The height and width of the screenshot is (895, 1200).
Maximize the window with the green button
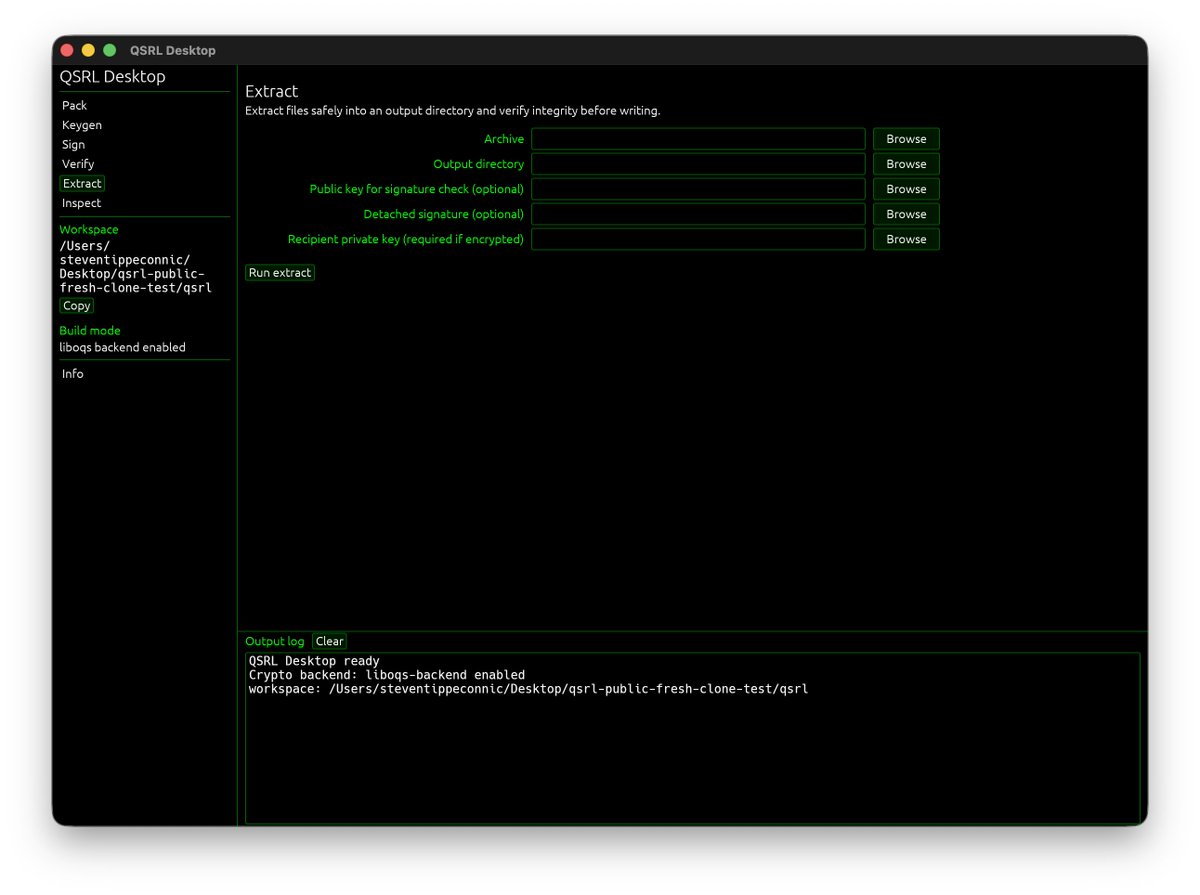(x=110, y=50)
